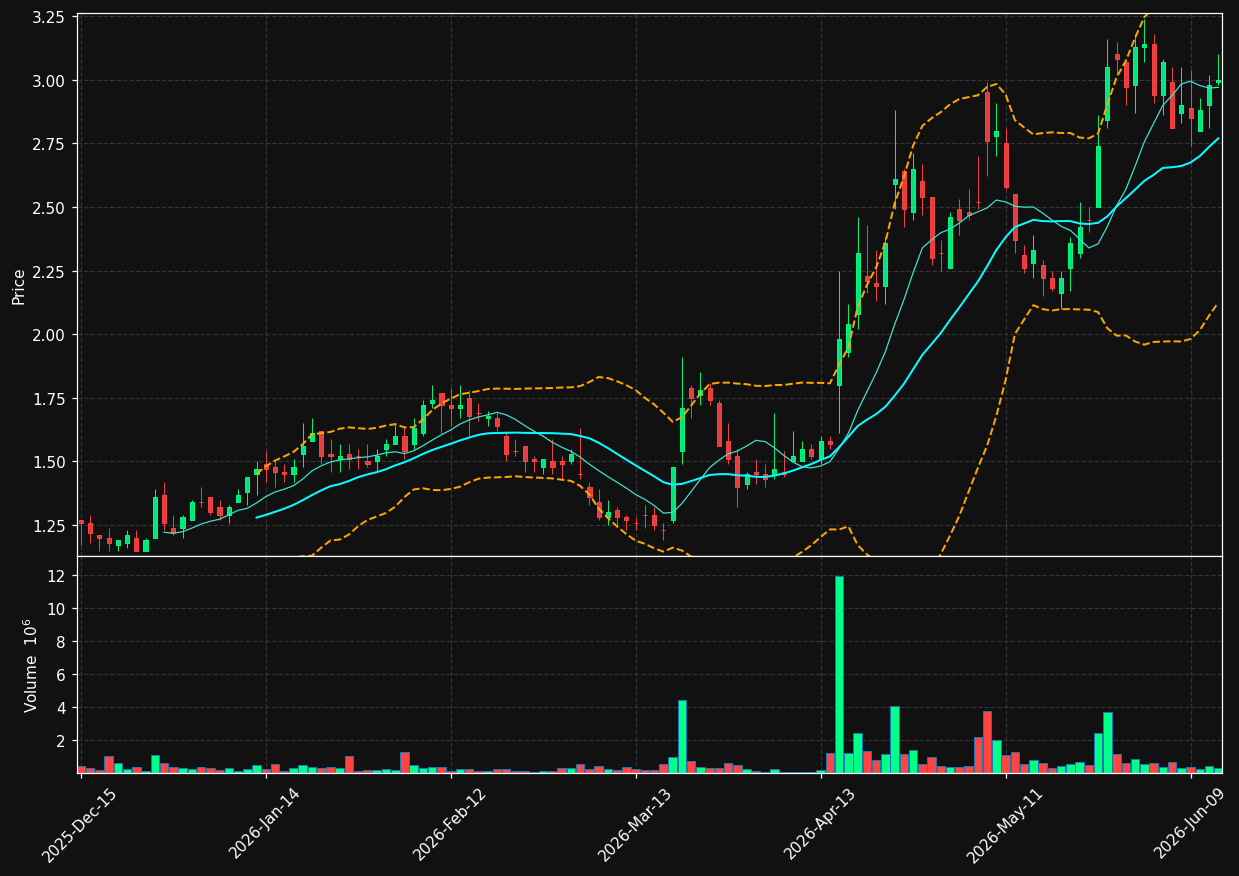Click the 10 volume axis label

[57, 609]
